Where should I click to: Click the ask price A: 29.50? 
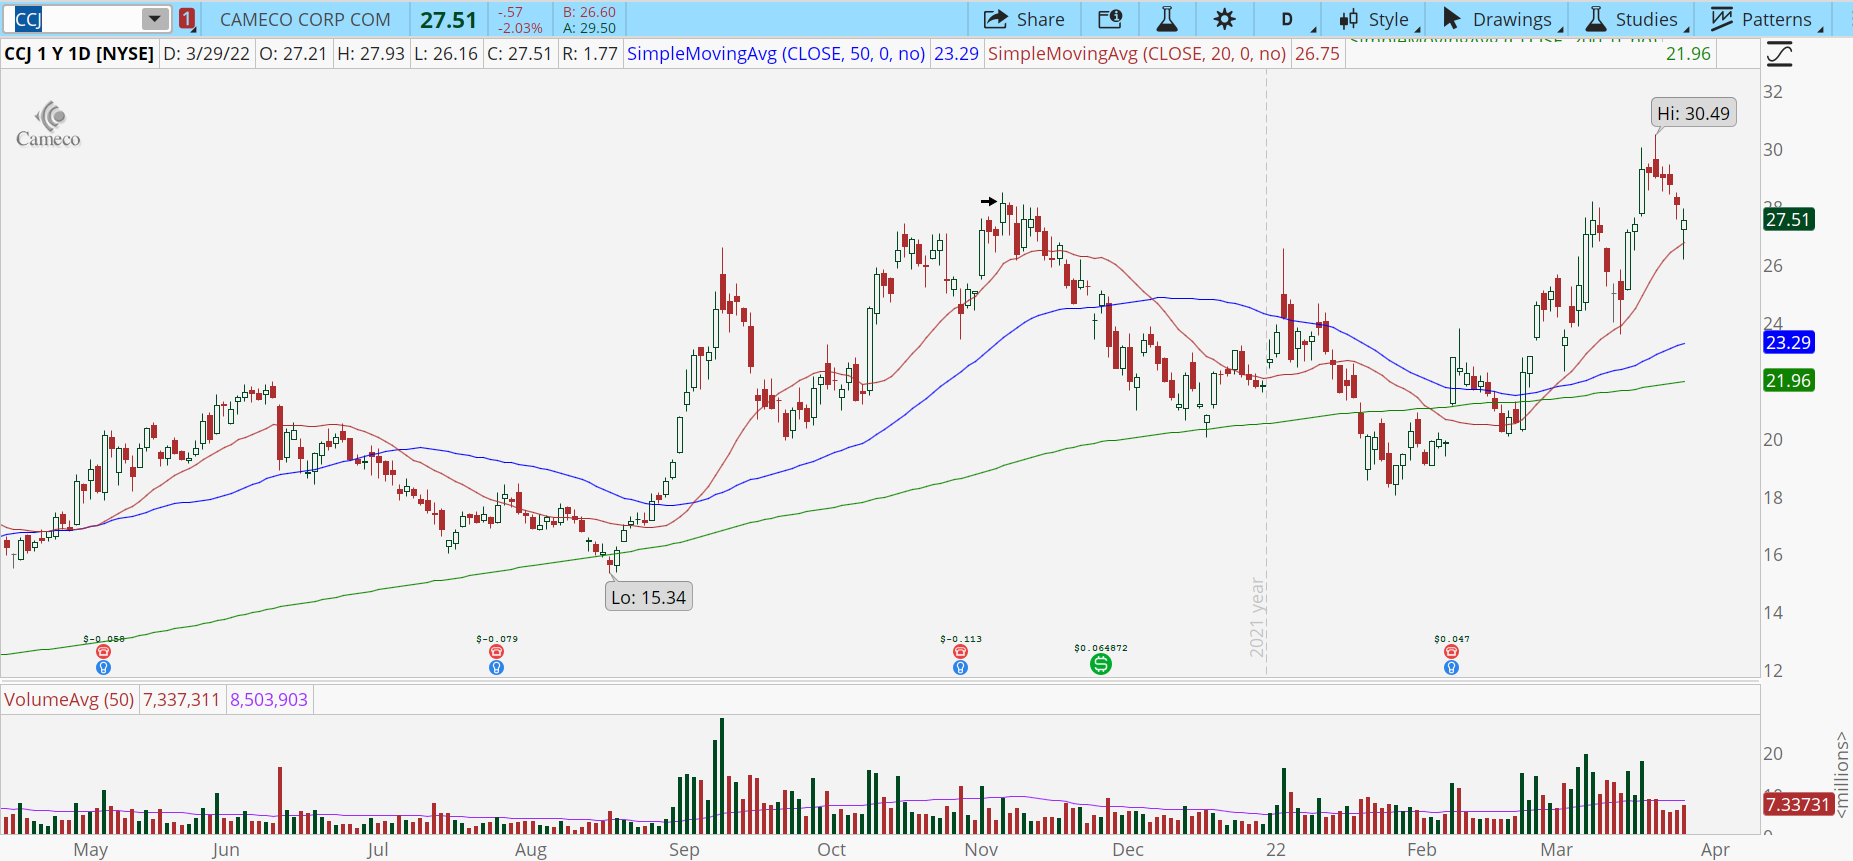(x=589, y=28)
